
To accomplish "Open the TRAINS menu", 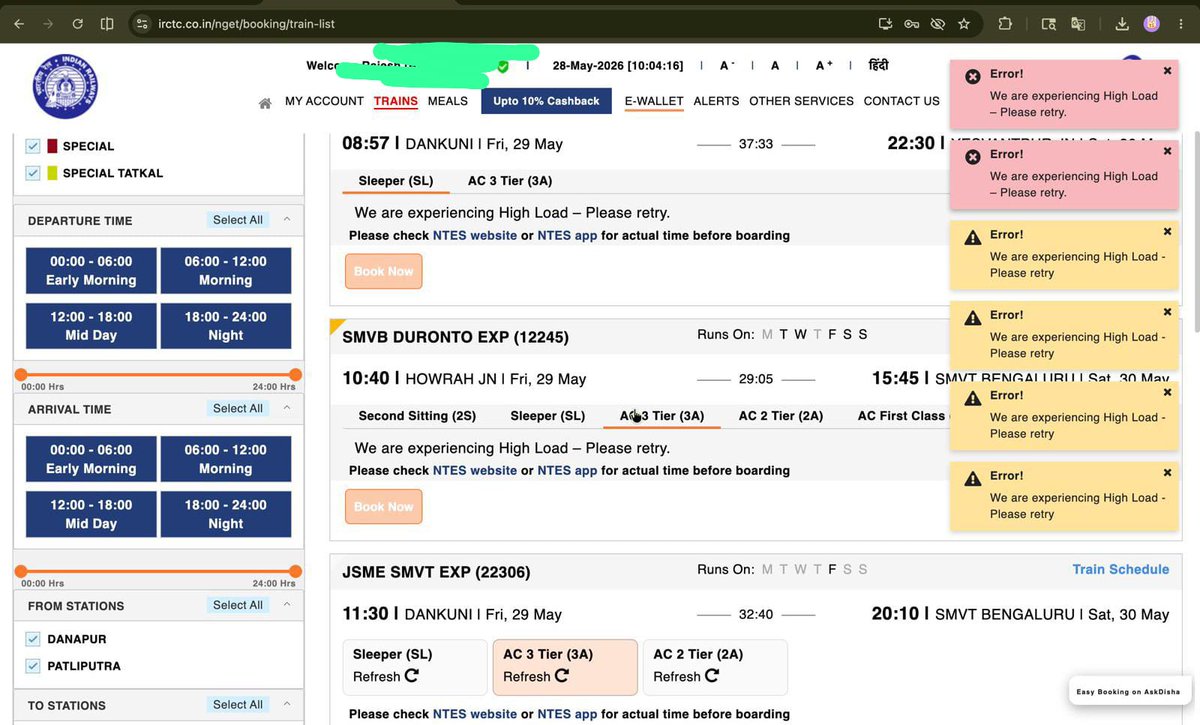I will click(x=396, y=101).
